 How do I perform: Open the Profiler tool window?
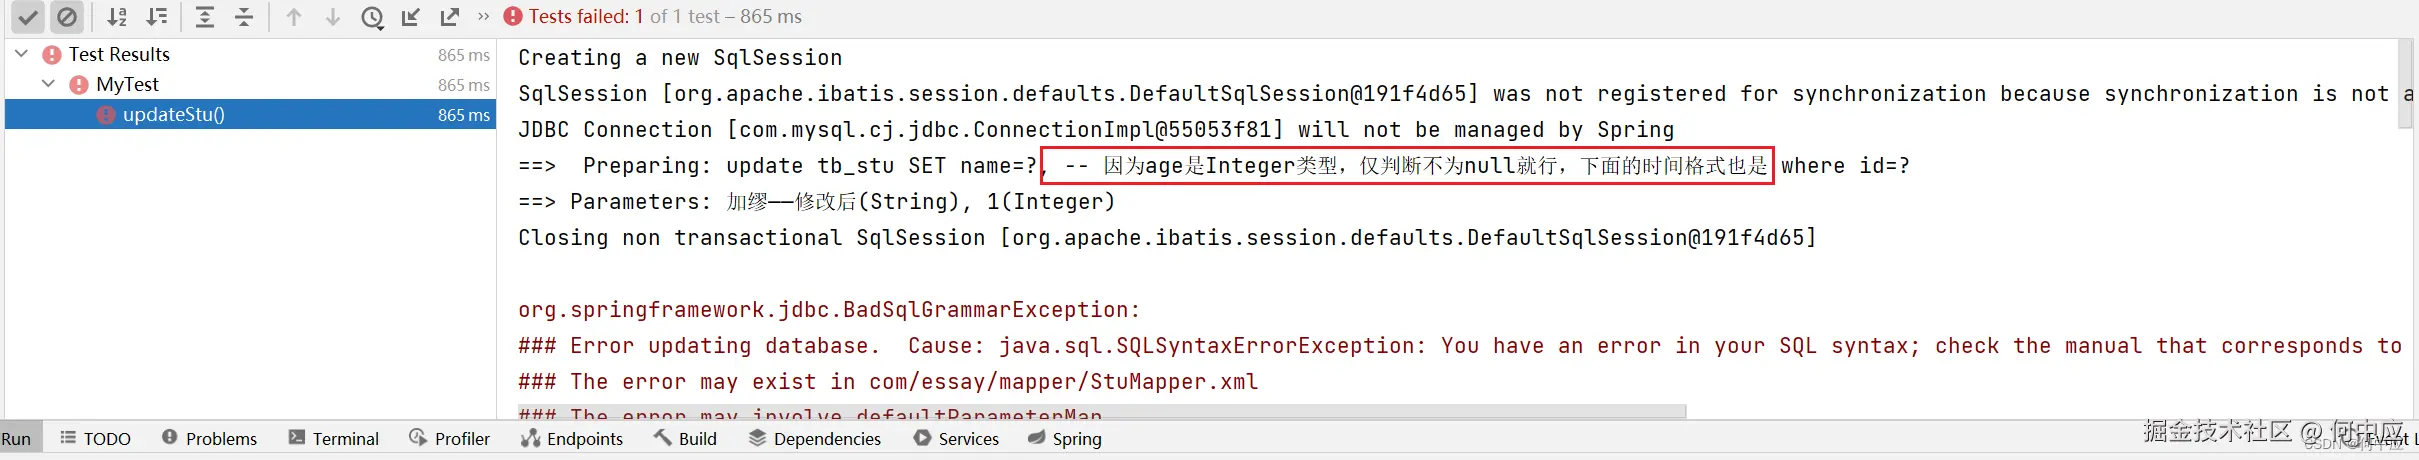(x=450, y=438)
